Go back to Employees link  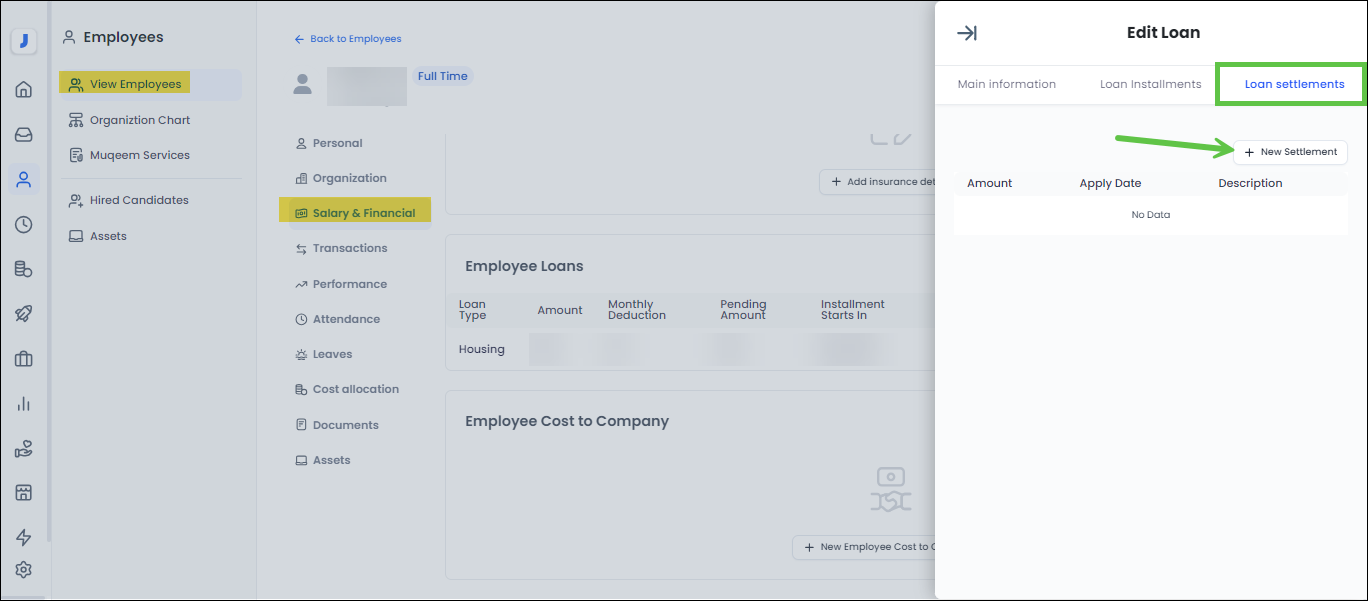click(348, 39)
